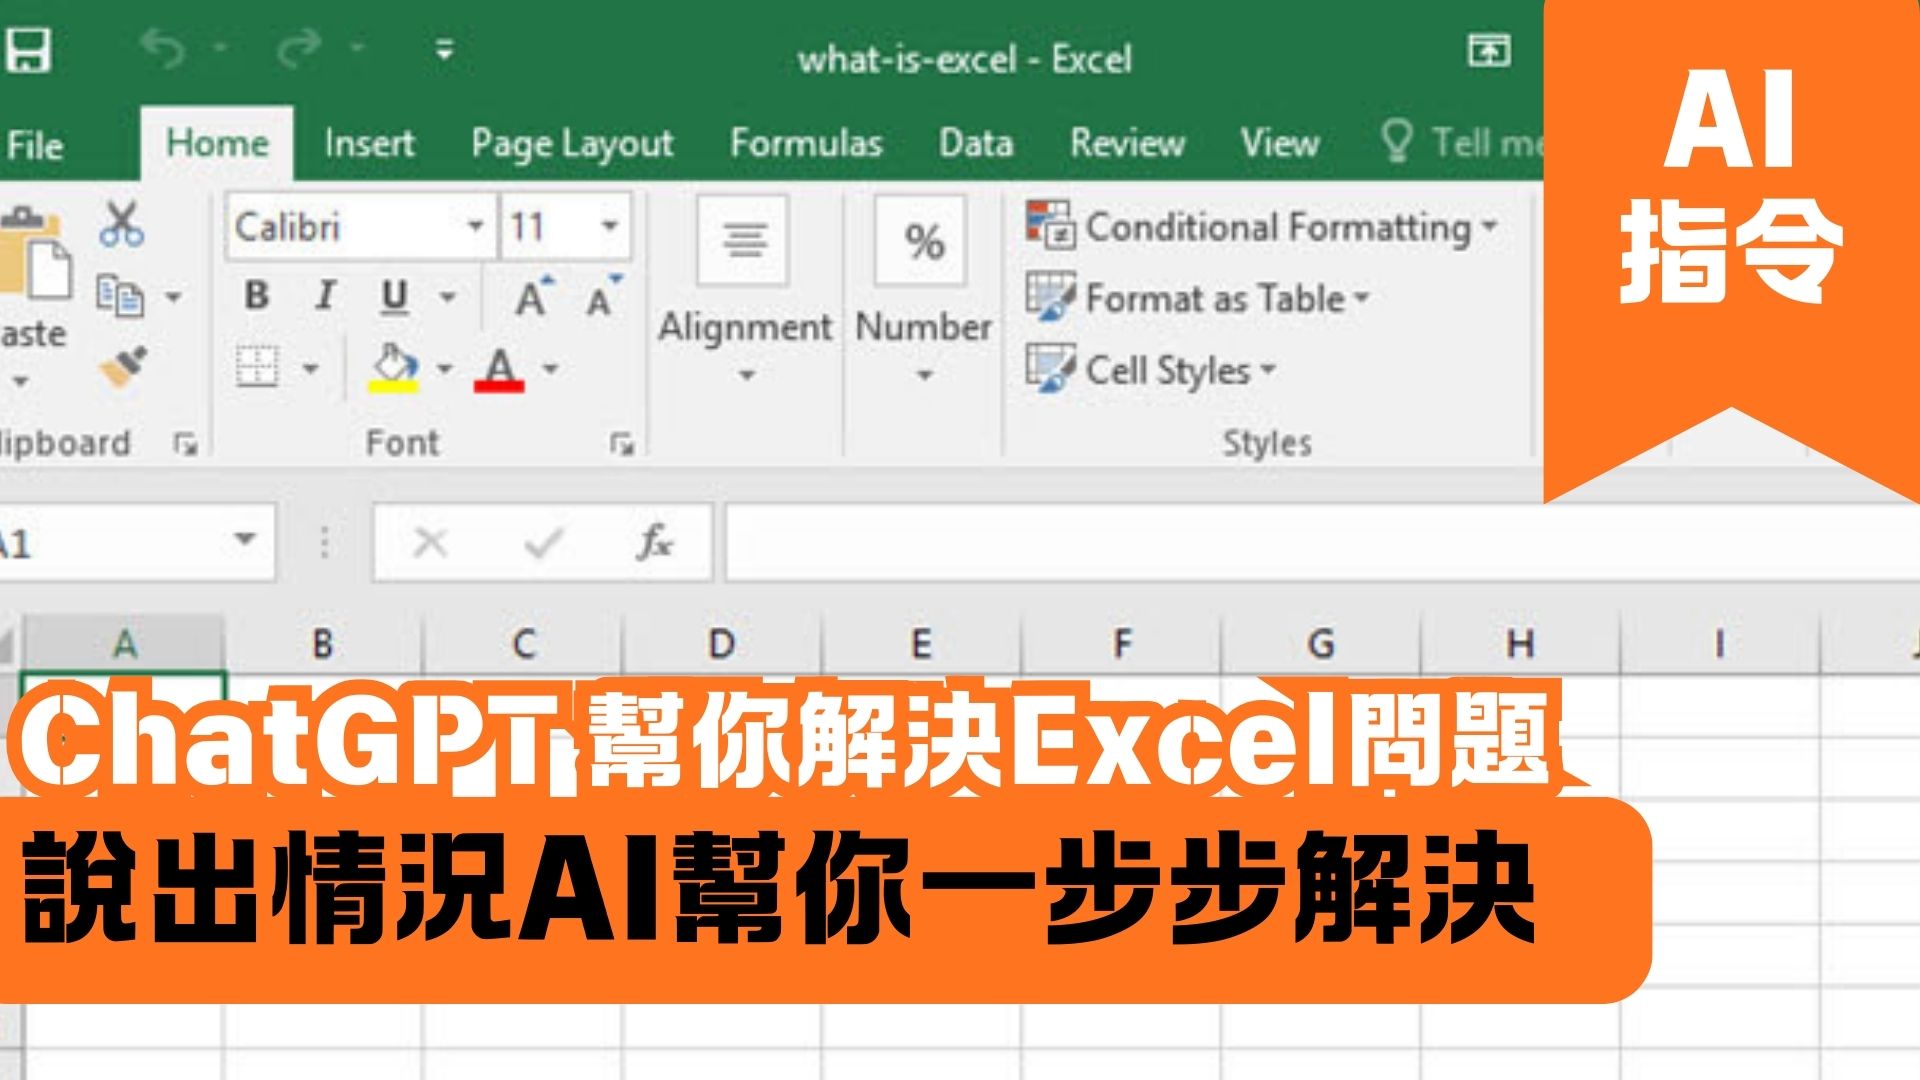
Task: Open the font size dropdown showing 11
Action: tap(609, 228)
